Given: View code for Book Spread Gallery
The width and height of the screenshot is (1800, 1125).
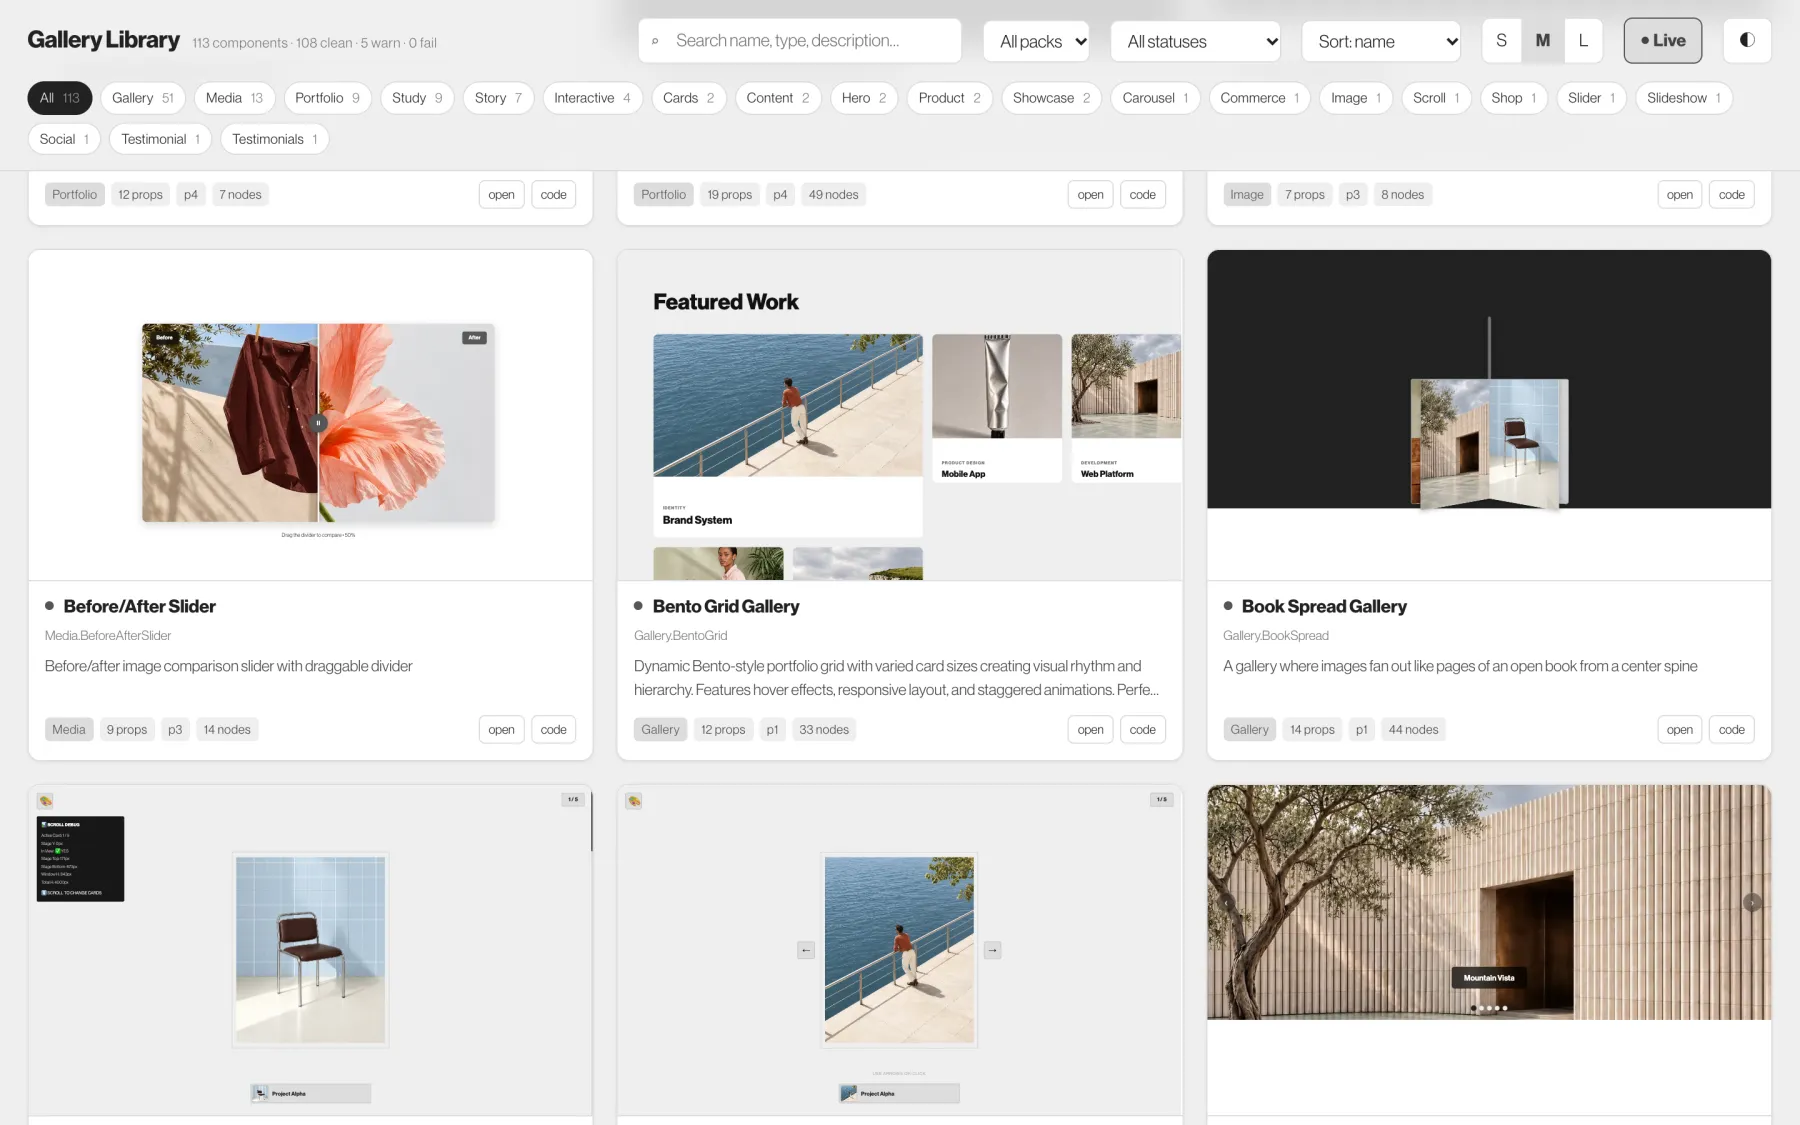Looking at the screenshot, I should click(x=1732, y=729).
